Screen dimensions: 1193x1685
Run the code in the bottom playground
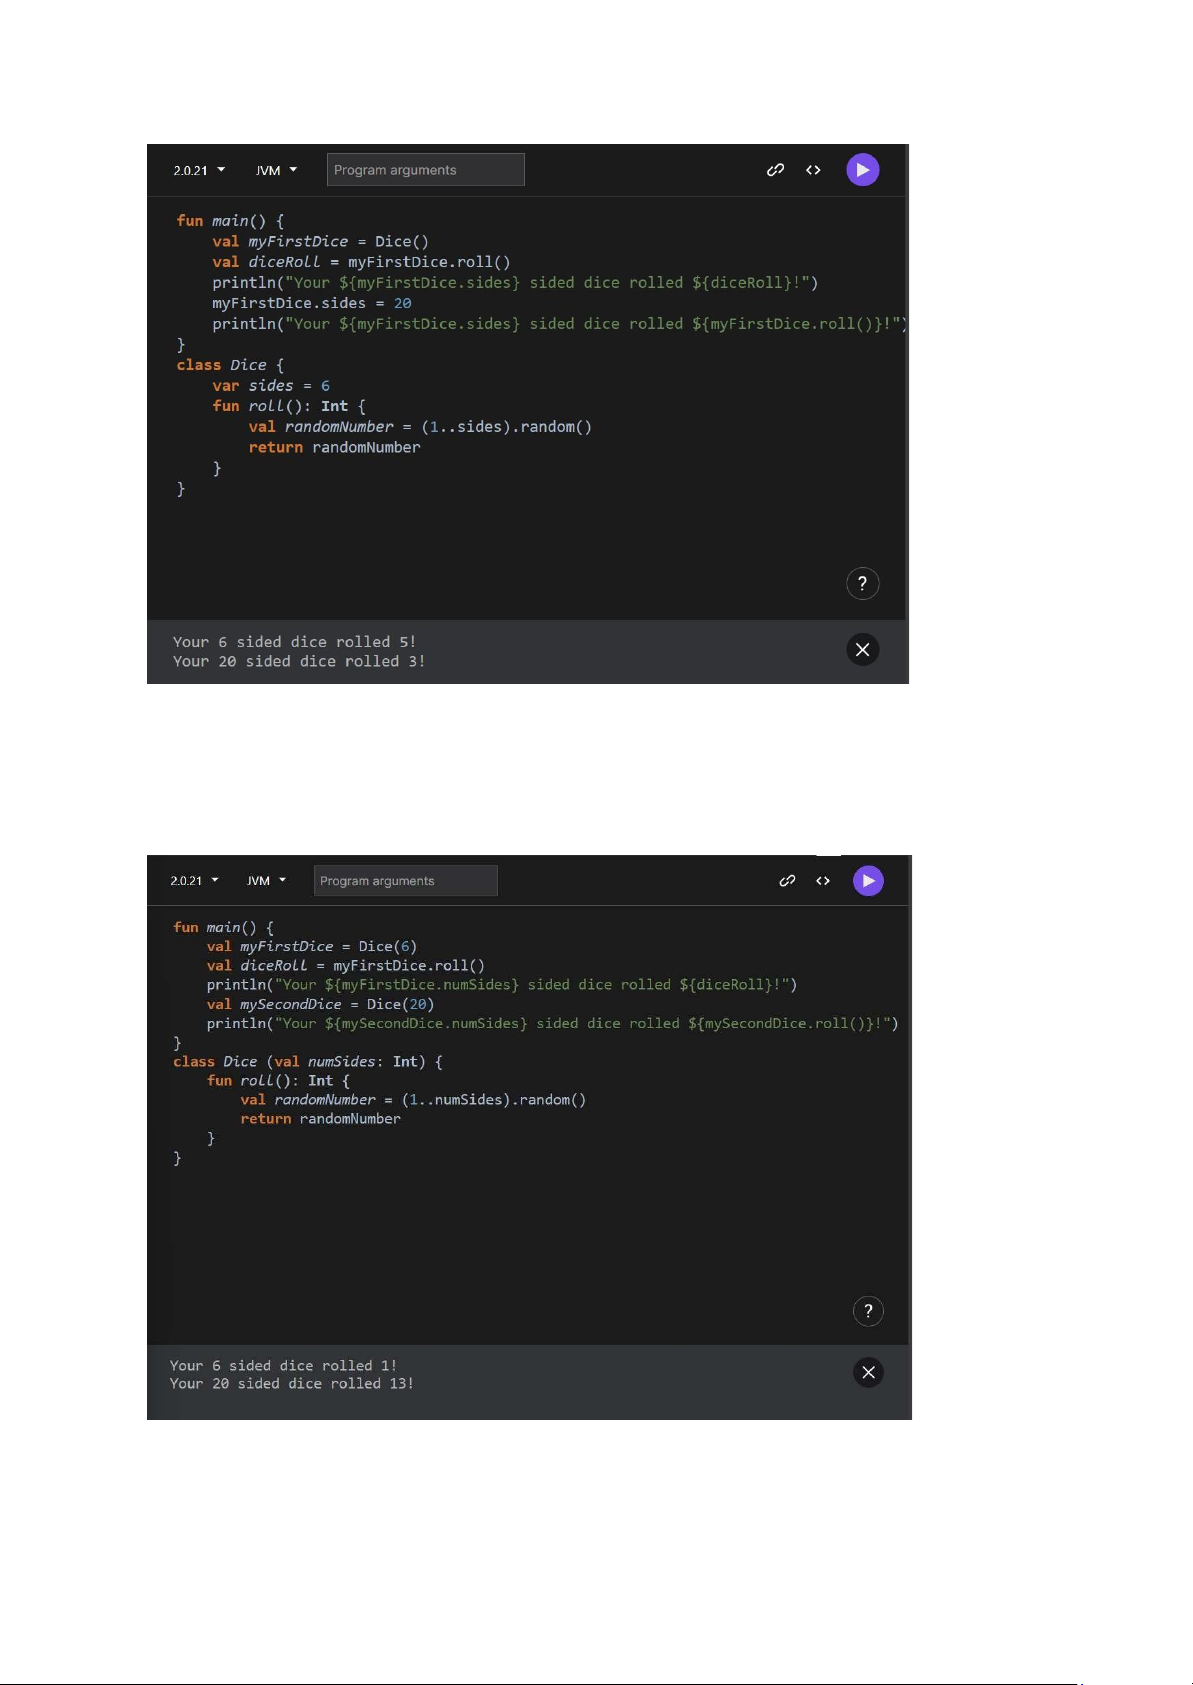pyautogui.click(x=868, y=881)
